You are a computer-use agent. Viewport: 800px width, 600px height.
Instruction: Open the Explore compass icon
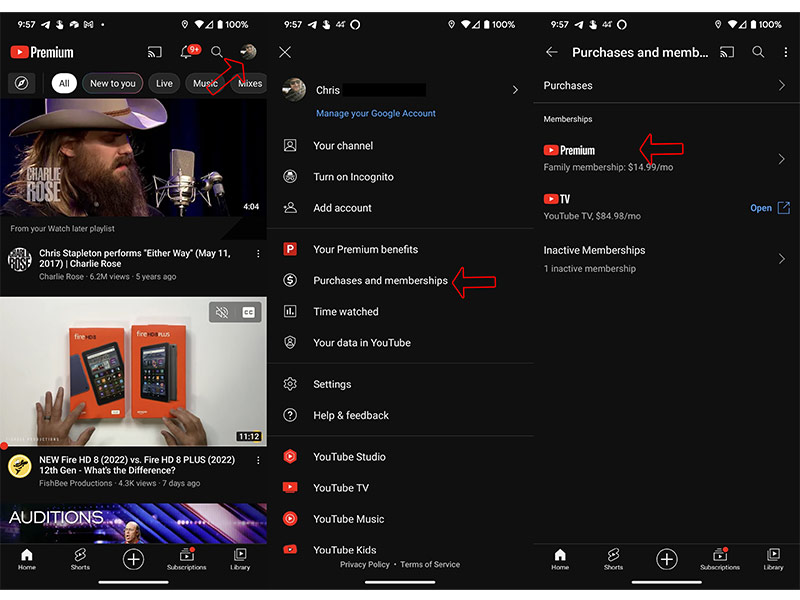pyautogui.click(x=21, y=83)
